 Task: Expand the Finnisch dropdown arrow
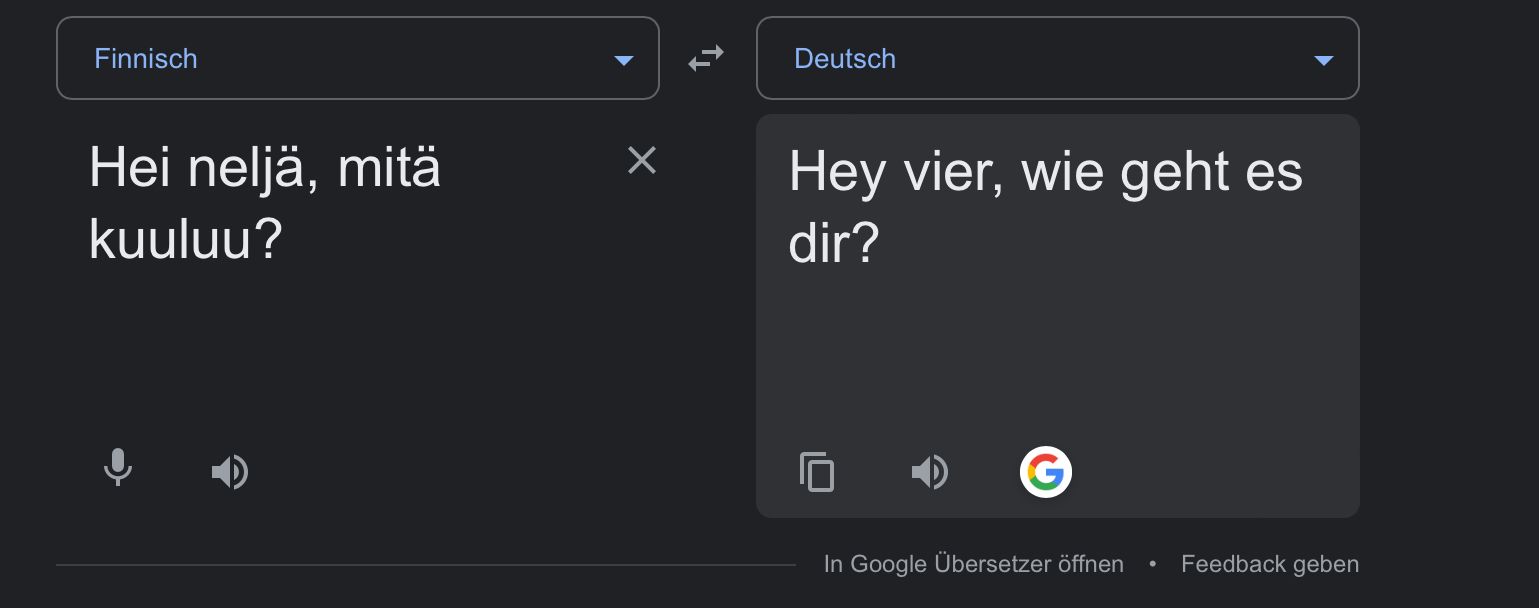[x=623, y=60]
